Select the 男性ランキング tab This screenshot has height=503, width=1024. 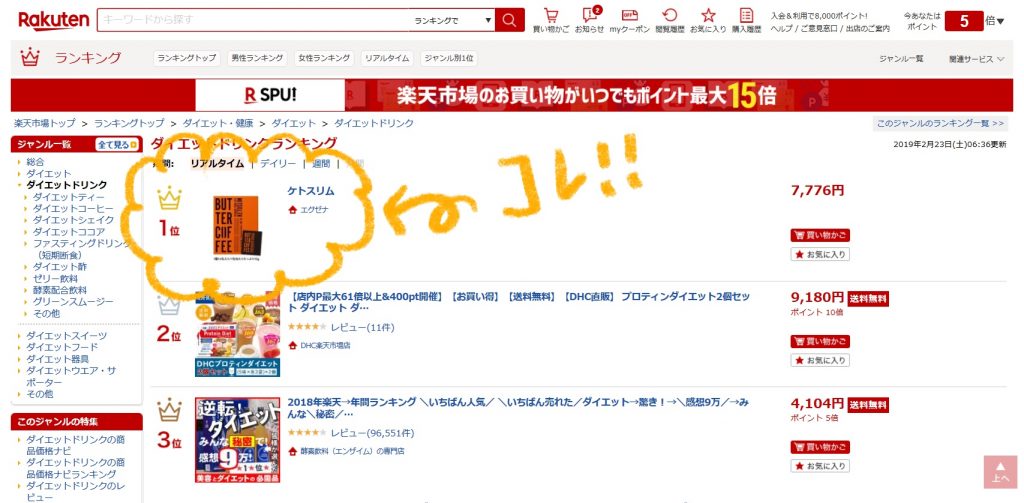(256, 59)
